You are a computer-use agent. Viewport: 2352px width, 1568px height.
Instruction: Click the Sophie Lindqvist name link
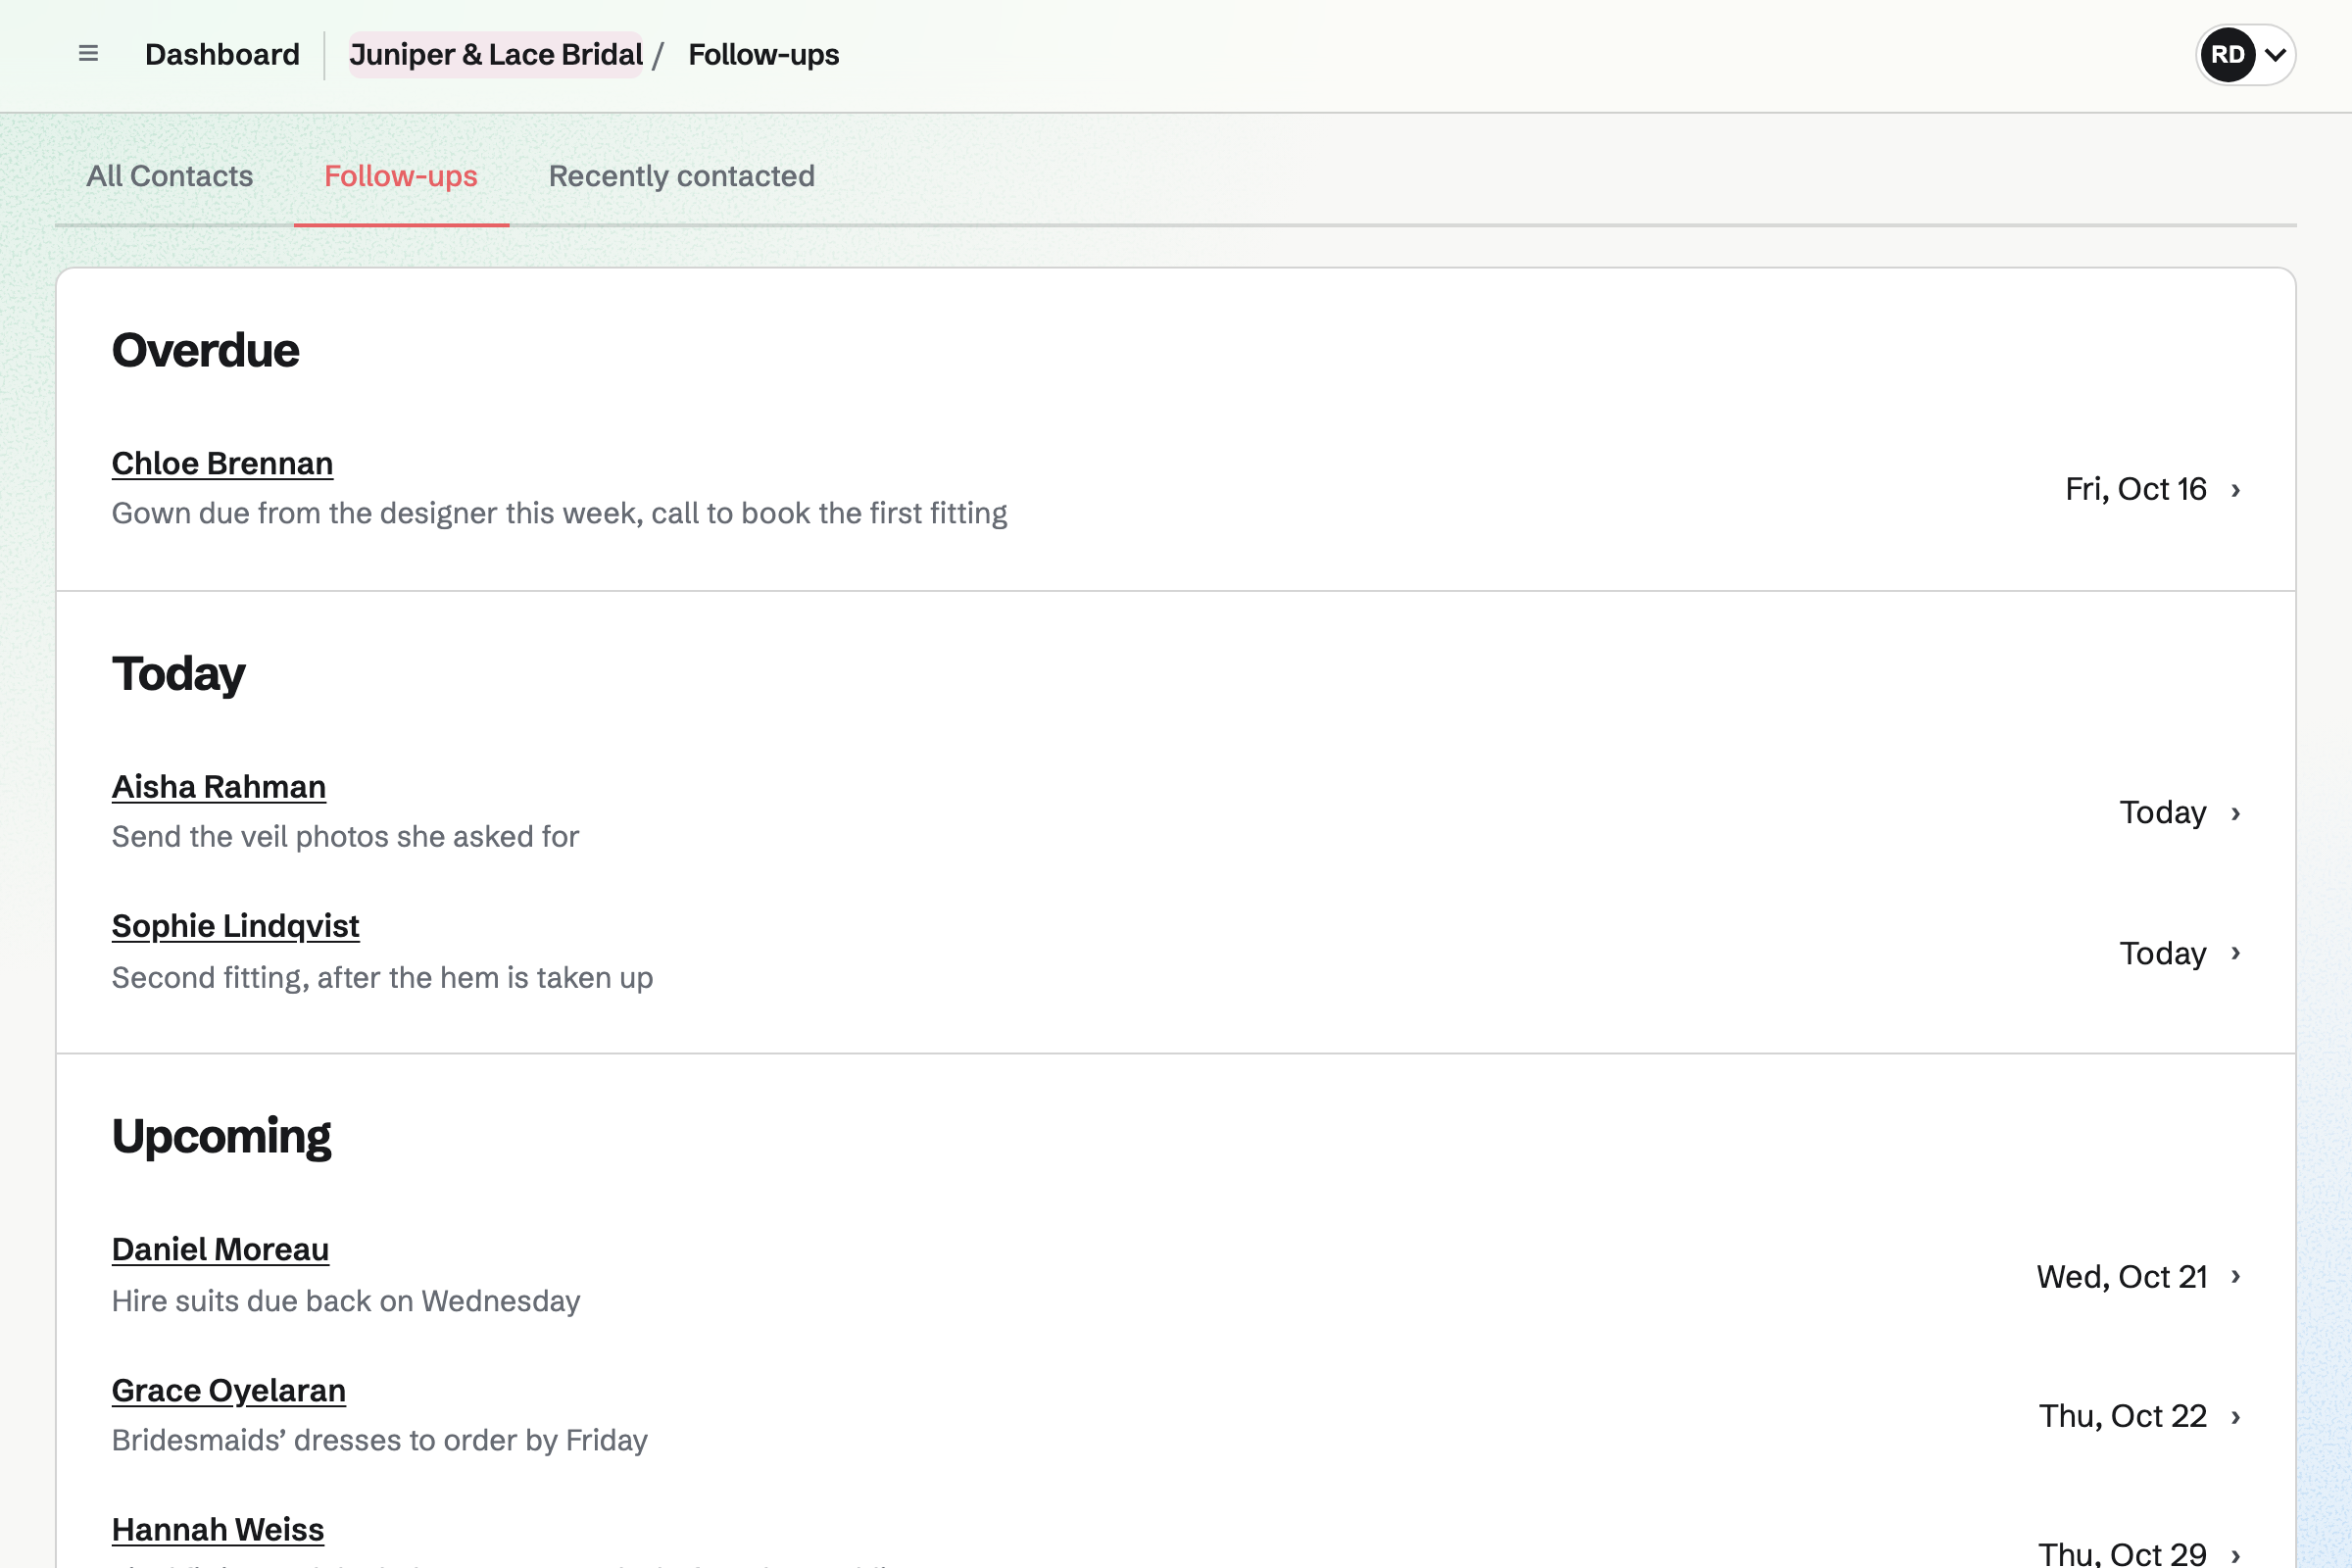tap(235, 926)
